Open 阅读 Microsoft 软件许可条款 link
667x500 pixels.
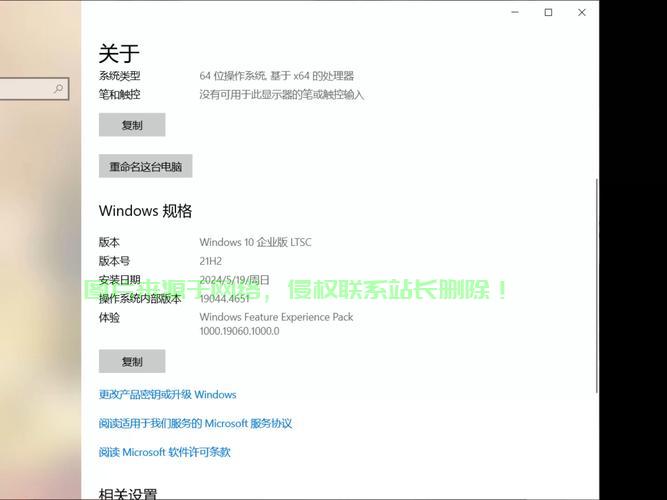tap(165, 452)
